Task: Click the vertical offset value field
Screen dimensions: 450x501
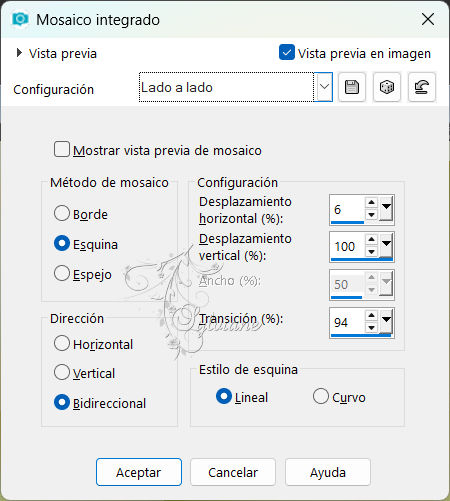Action: pos(347,246)
